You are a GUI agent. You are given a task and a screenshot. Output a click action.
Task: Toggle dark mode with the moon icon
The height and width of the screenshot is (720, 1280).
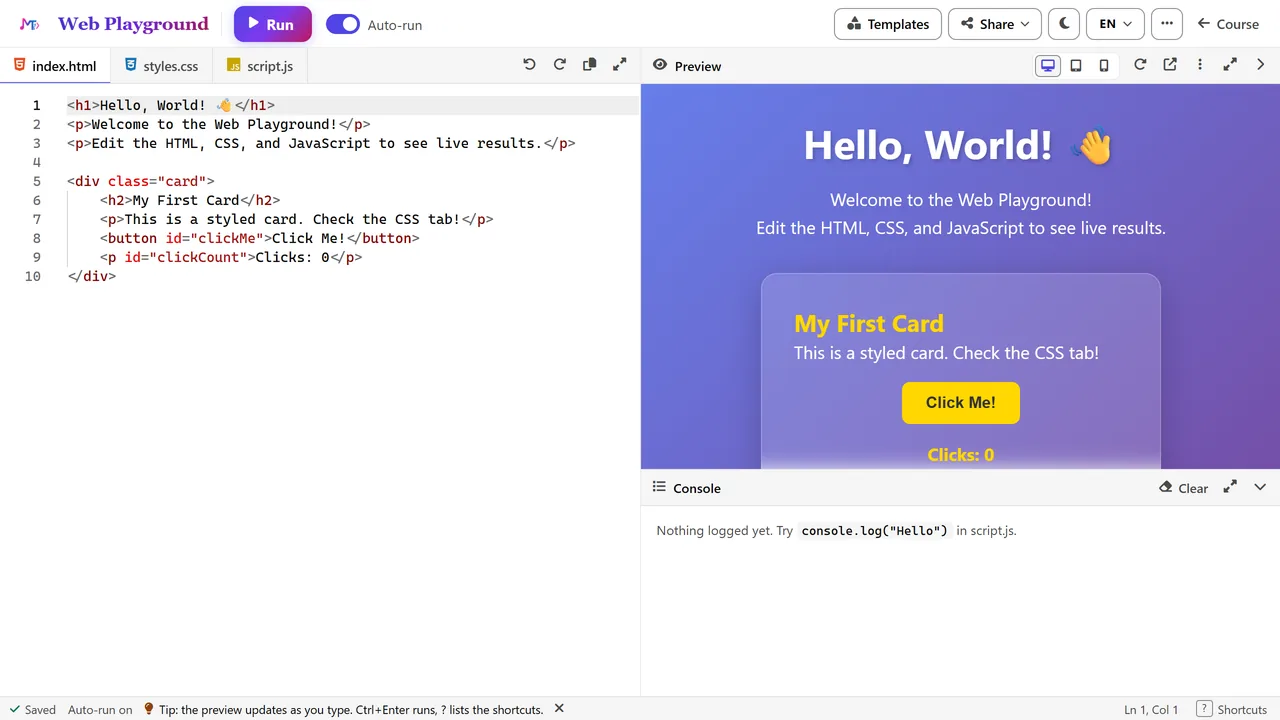point(1064,24)
